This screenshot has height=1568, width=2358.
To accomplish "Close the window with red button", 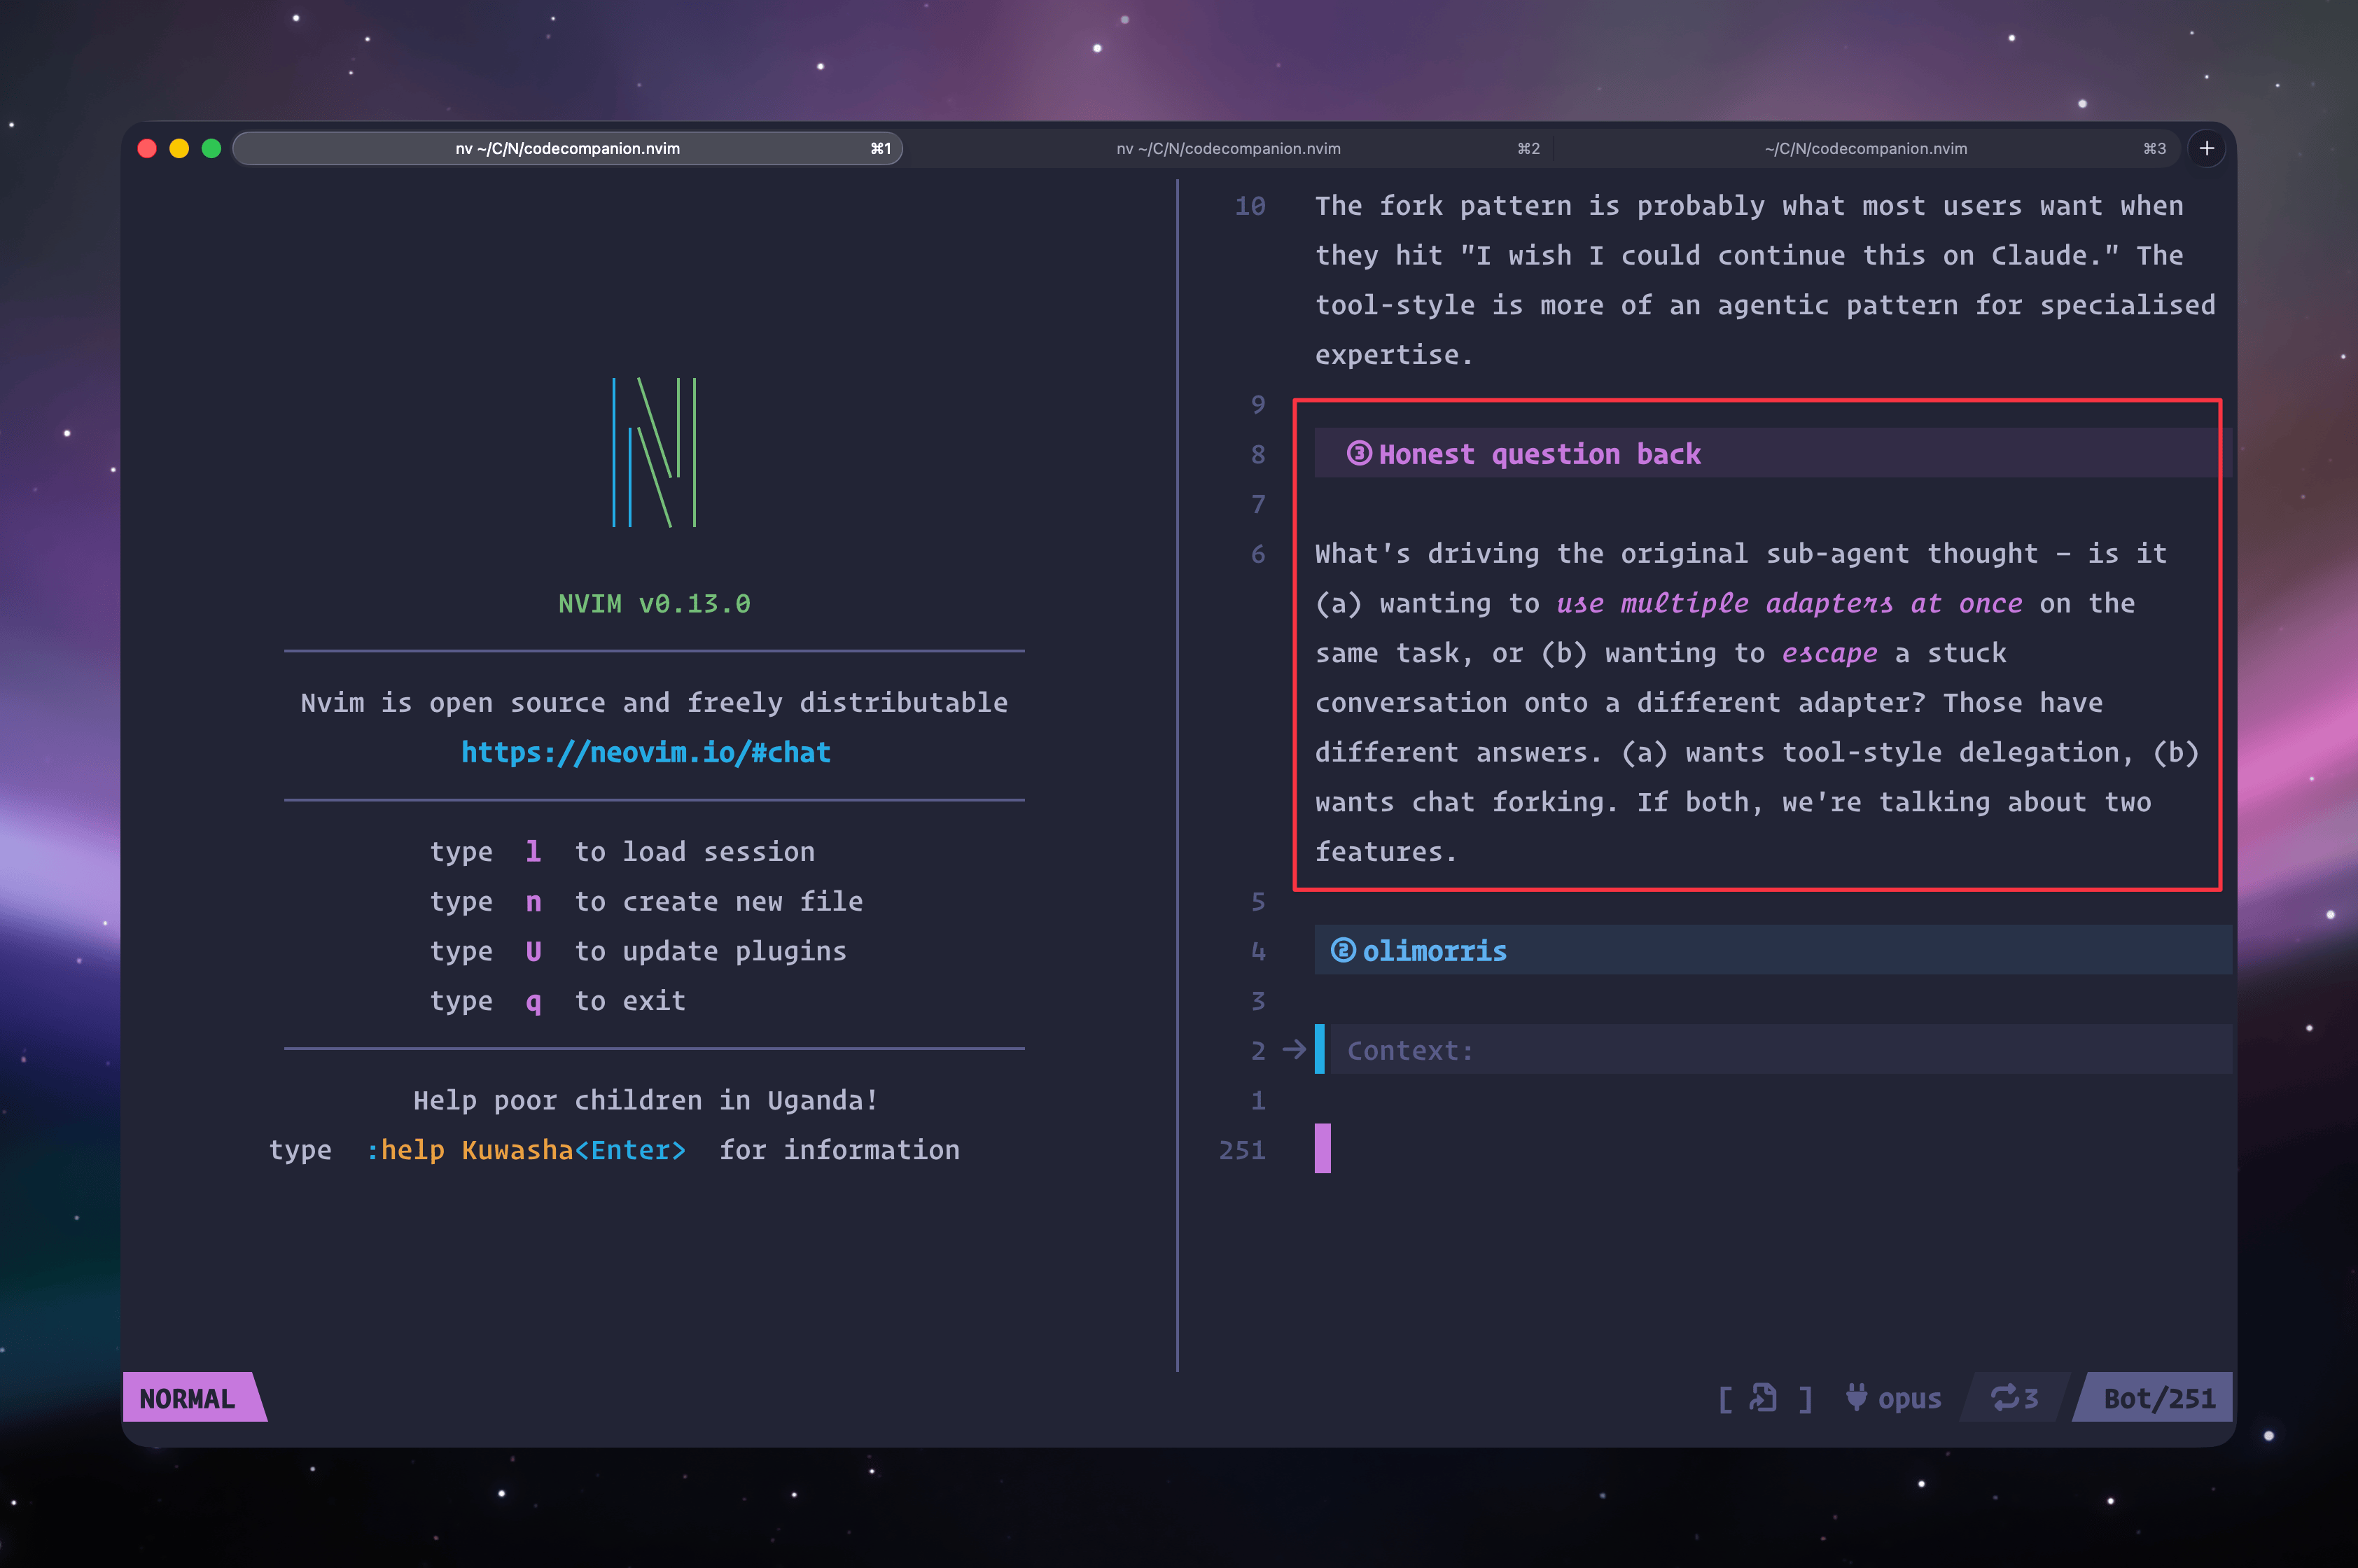I will (147, 148).
